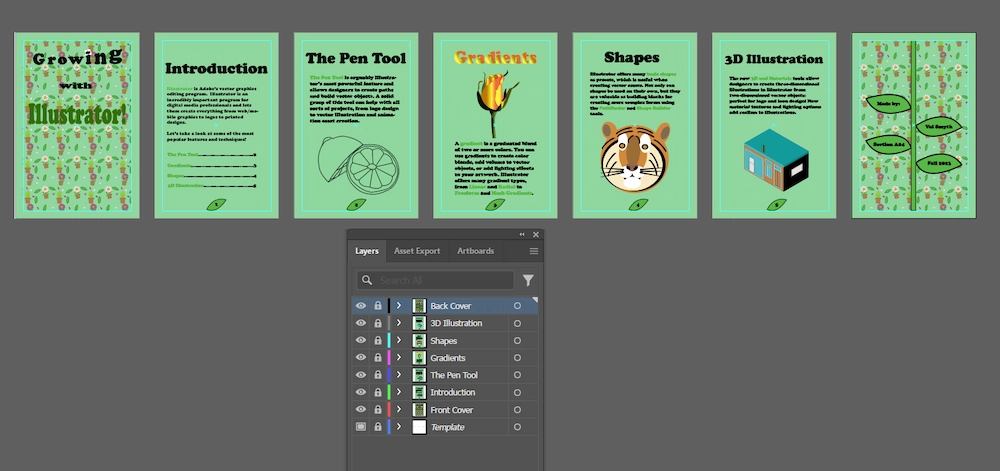1000x471 pixels.
Task: Select the 3D Illustration layer name
Action: click(x=456, y=324)
